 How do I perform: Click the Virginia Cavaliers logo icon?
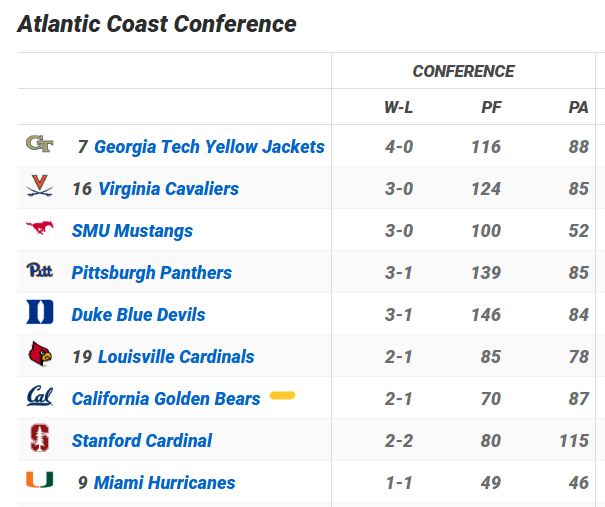(40, 187)
